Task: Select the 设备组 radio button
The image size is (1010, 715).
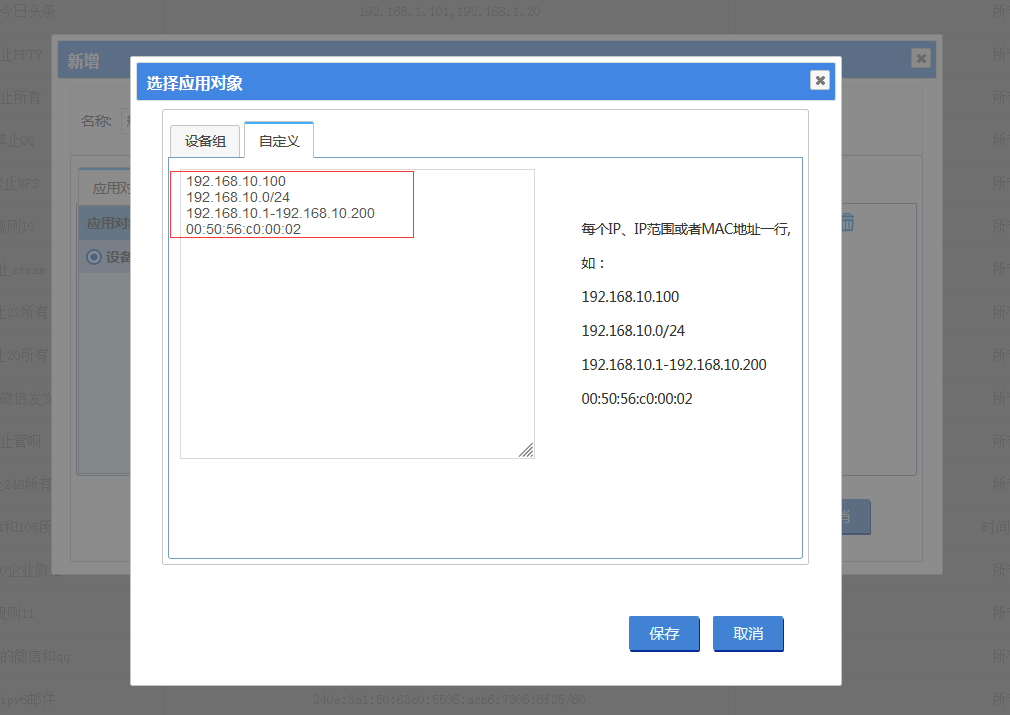Action: (94, 257)
